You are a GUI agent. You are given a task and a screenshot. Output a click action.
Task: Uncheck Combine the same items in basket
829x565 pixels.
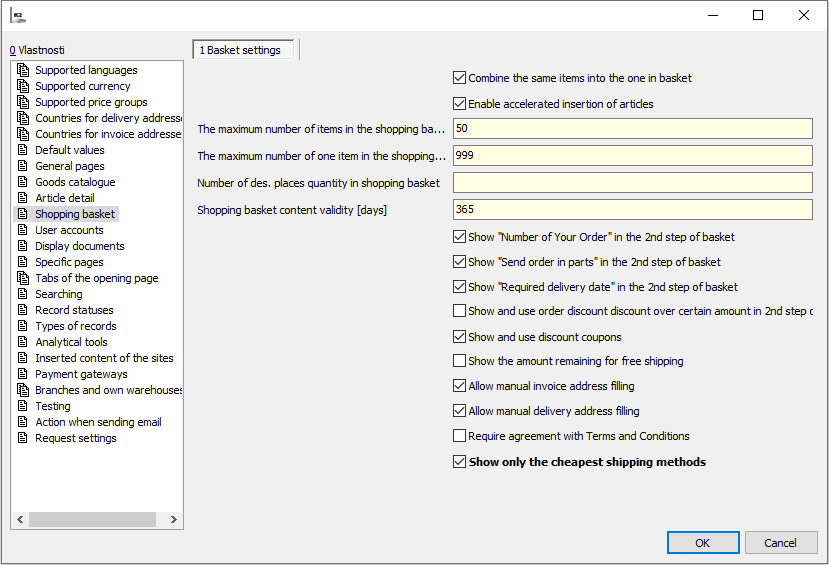pos(460,78)
